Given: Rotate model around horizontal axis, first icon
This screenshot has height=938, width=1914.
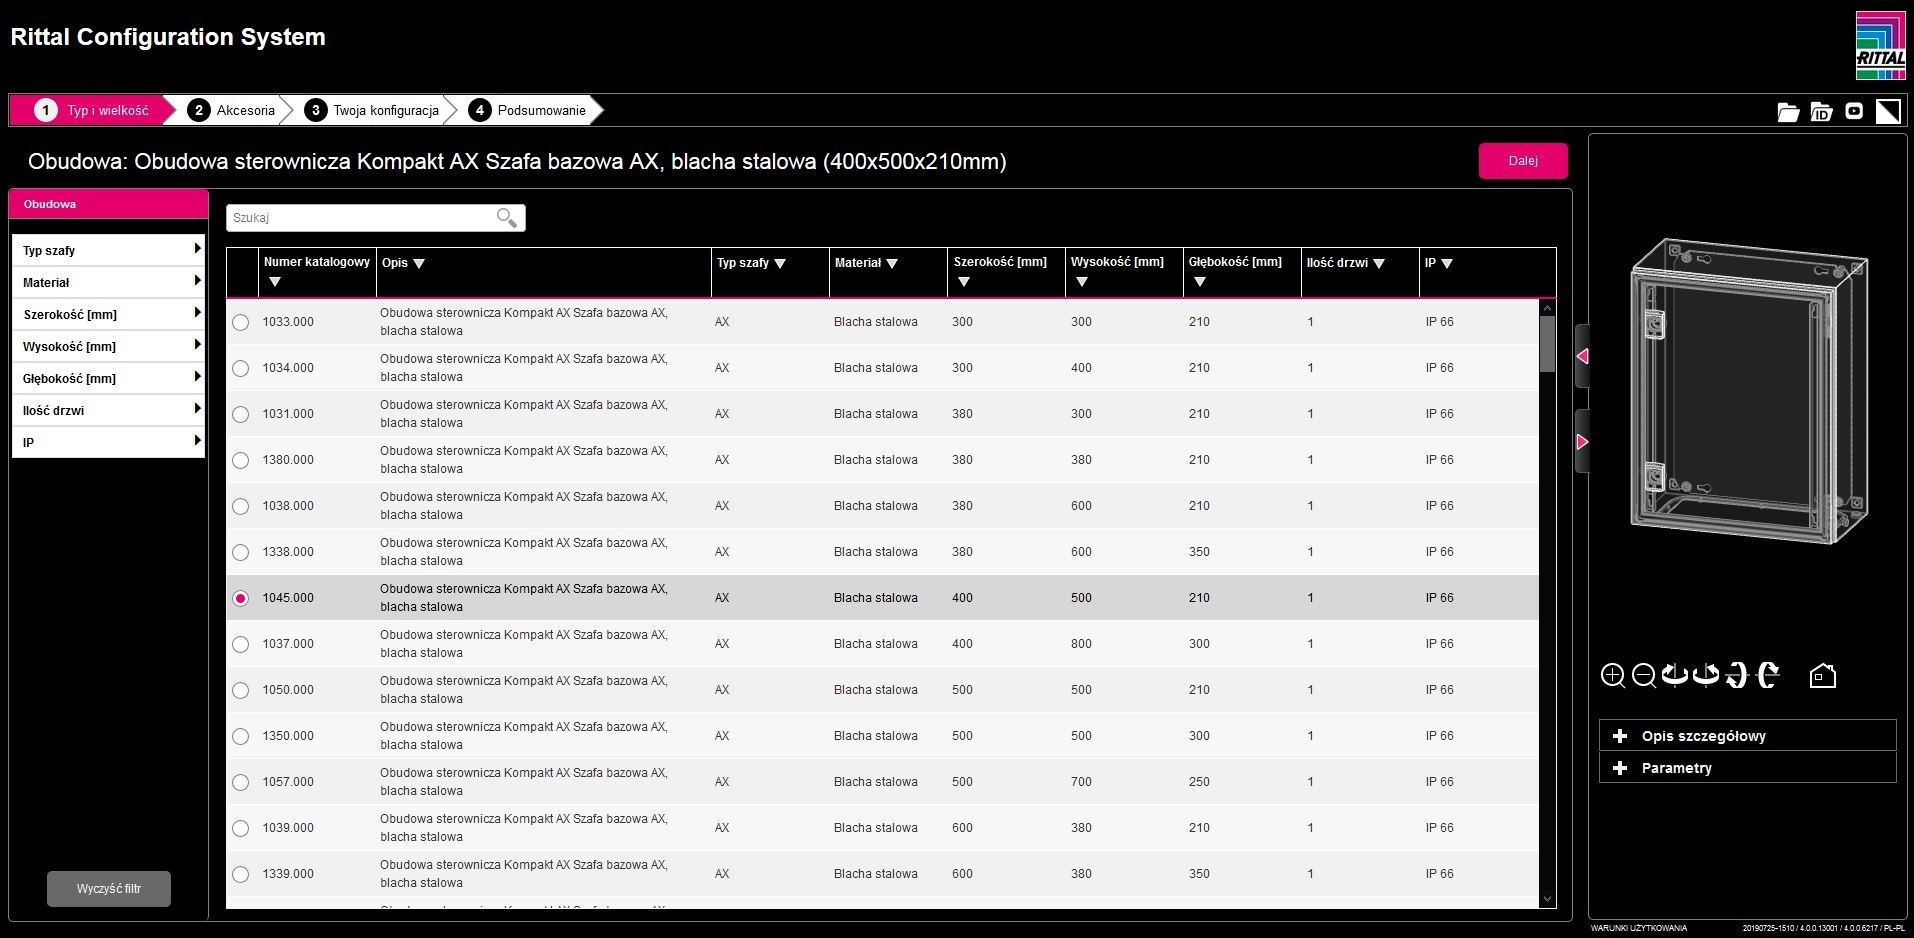Looking at the screenshot, I should 1737,676.
